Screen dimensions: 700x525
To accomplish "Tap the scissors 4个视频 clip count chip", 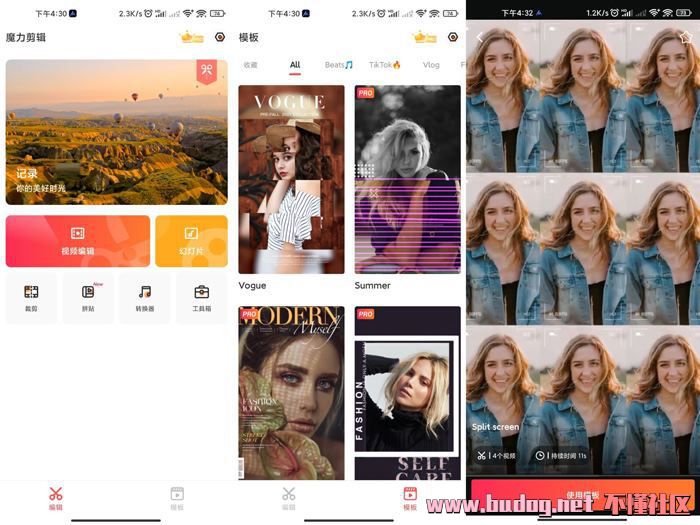I will pos(496,456).
